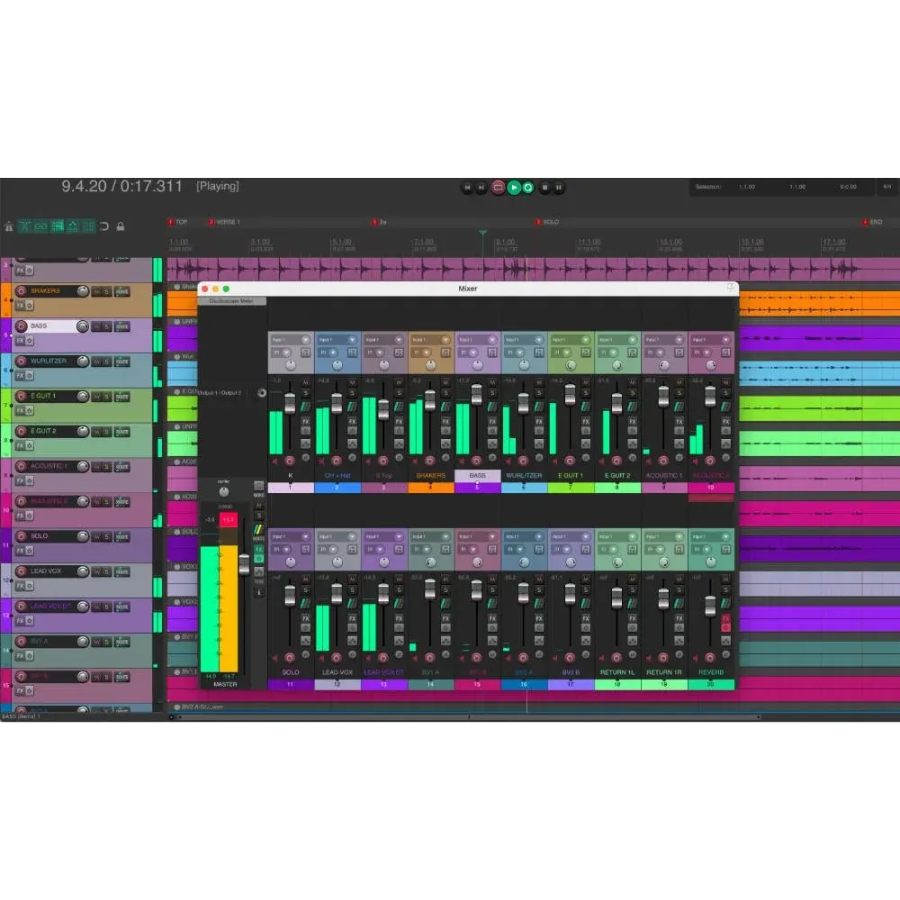Toggle auto-crossfade icon in the toolbar
The width and height of the screenshot is (900, 900).
25,226
